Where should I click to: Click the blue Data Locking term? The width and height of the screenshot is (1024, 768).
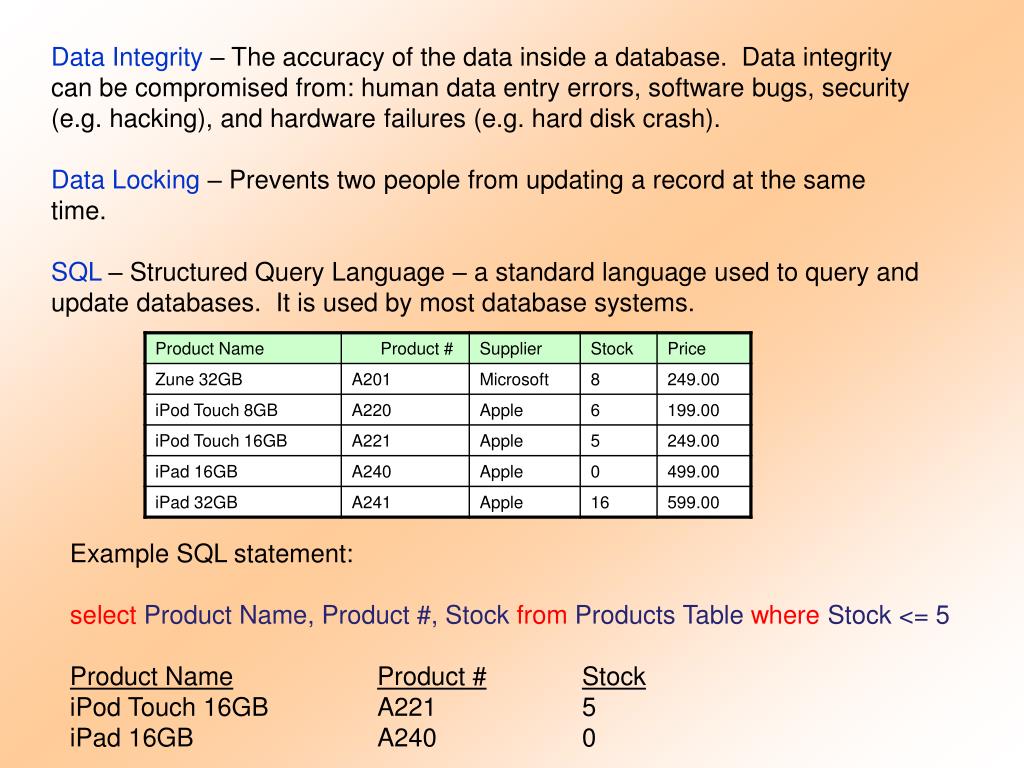(x=125, y=180)
